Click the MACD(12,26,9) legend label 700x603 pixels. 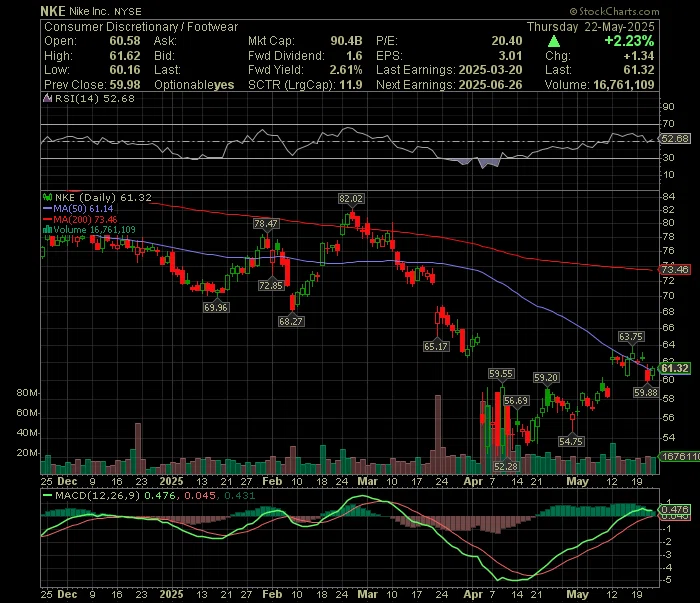point(97,495)
